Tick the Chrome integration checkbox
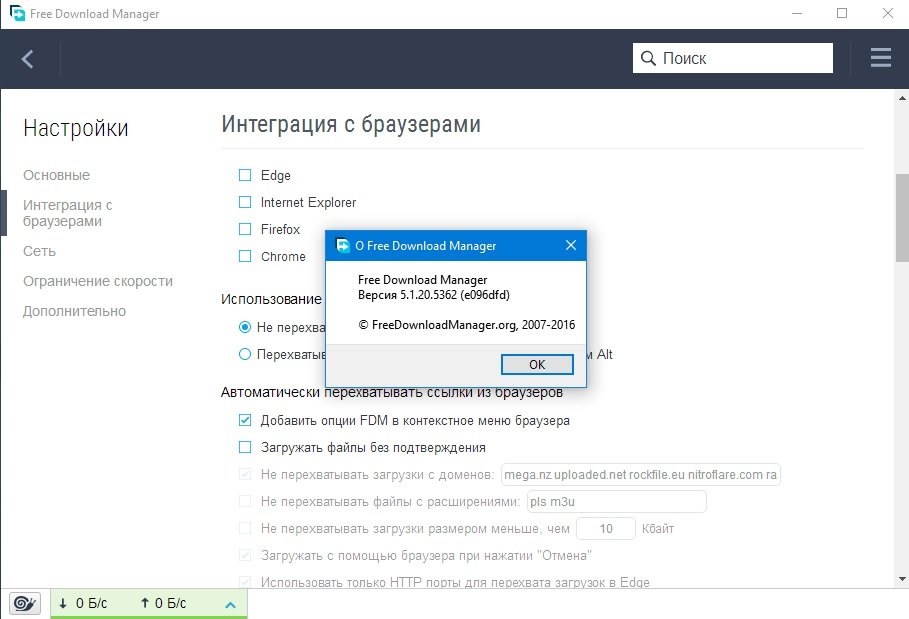The width and height of the screenshot is (909, 619). click(x=245, y=256)
